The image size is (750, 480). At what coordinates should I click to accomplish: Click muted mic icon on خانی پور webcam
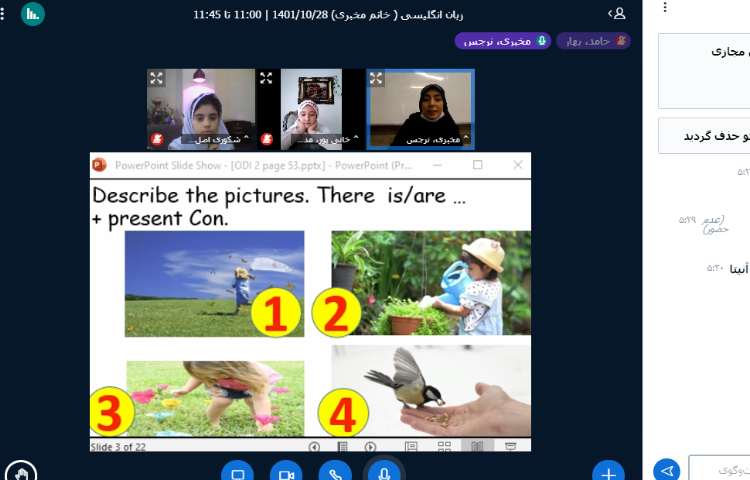coord(267,139)
